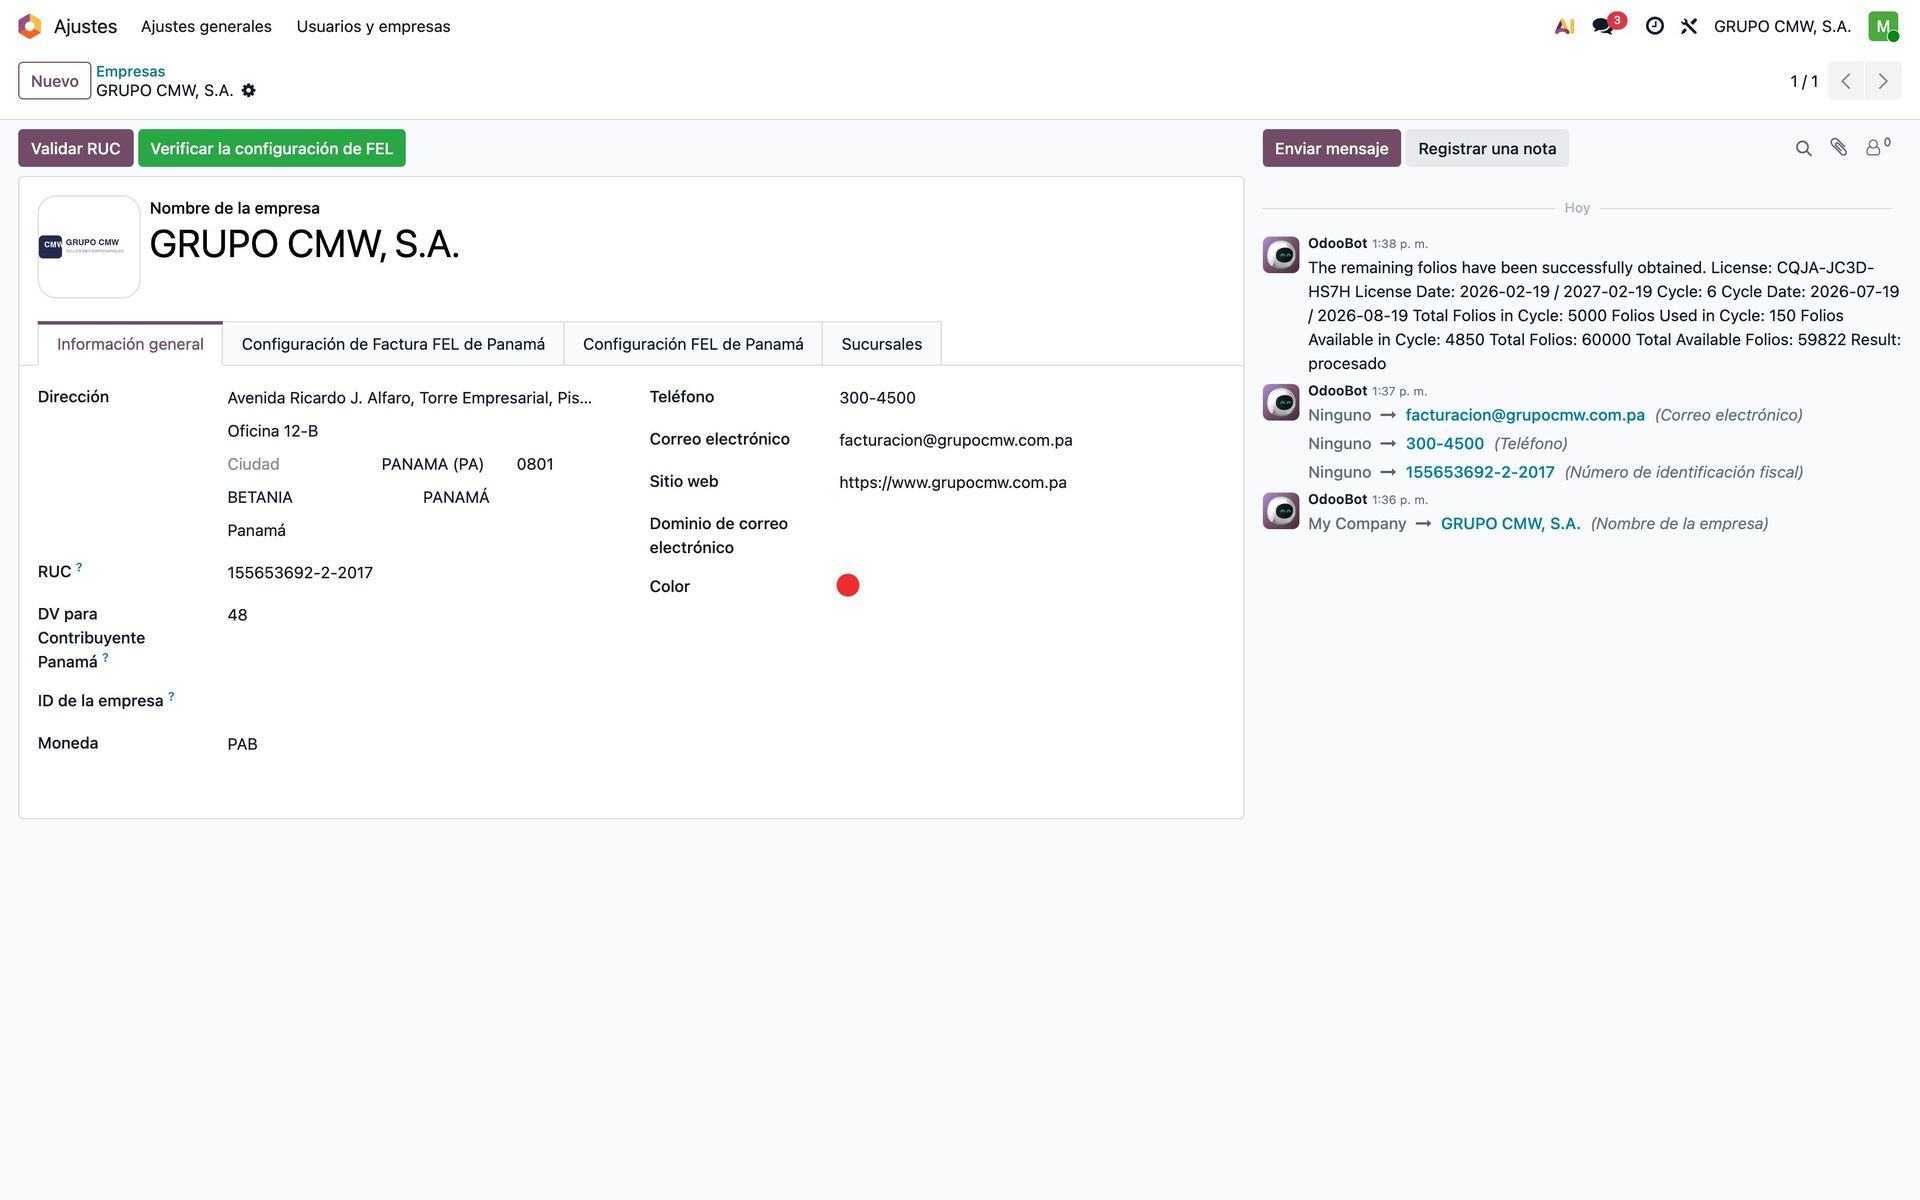Viewport: 1920px width, 1200px height.
Task: Search messages in the chatter
Action: (1803, 148)
